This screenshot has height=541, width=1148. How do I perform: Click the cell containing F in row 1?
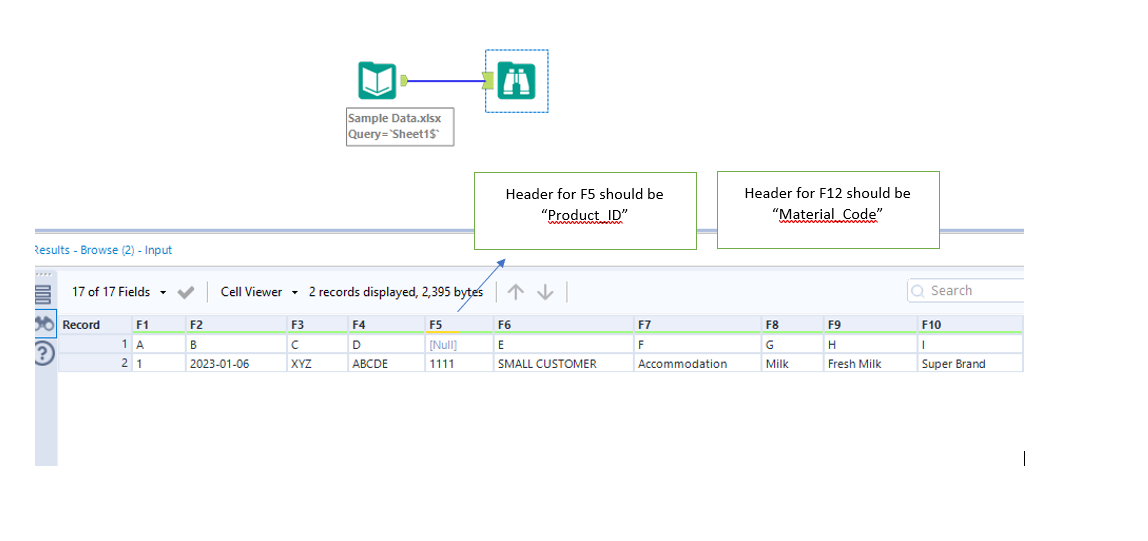tap(698, 344)
